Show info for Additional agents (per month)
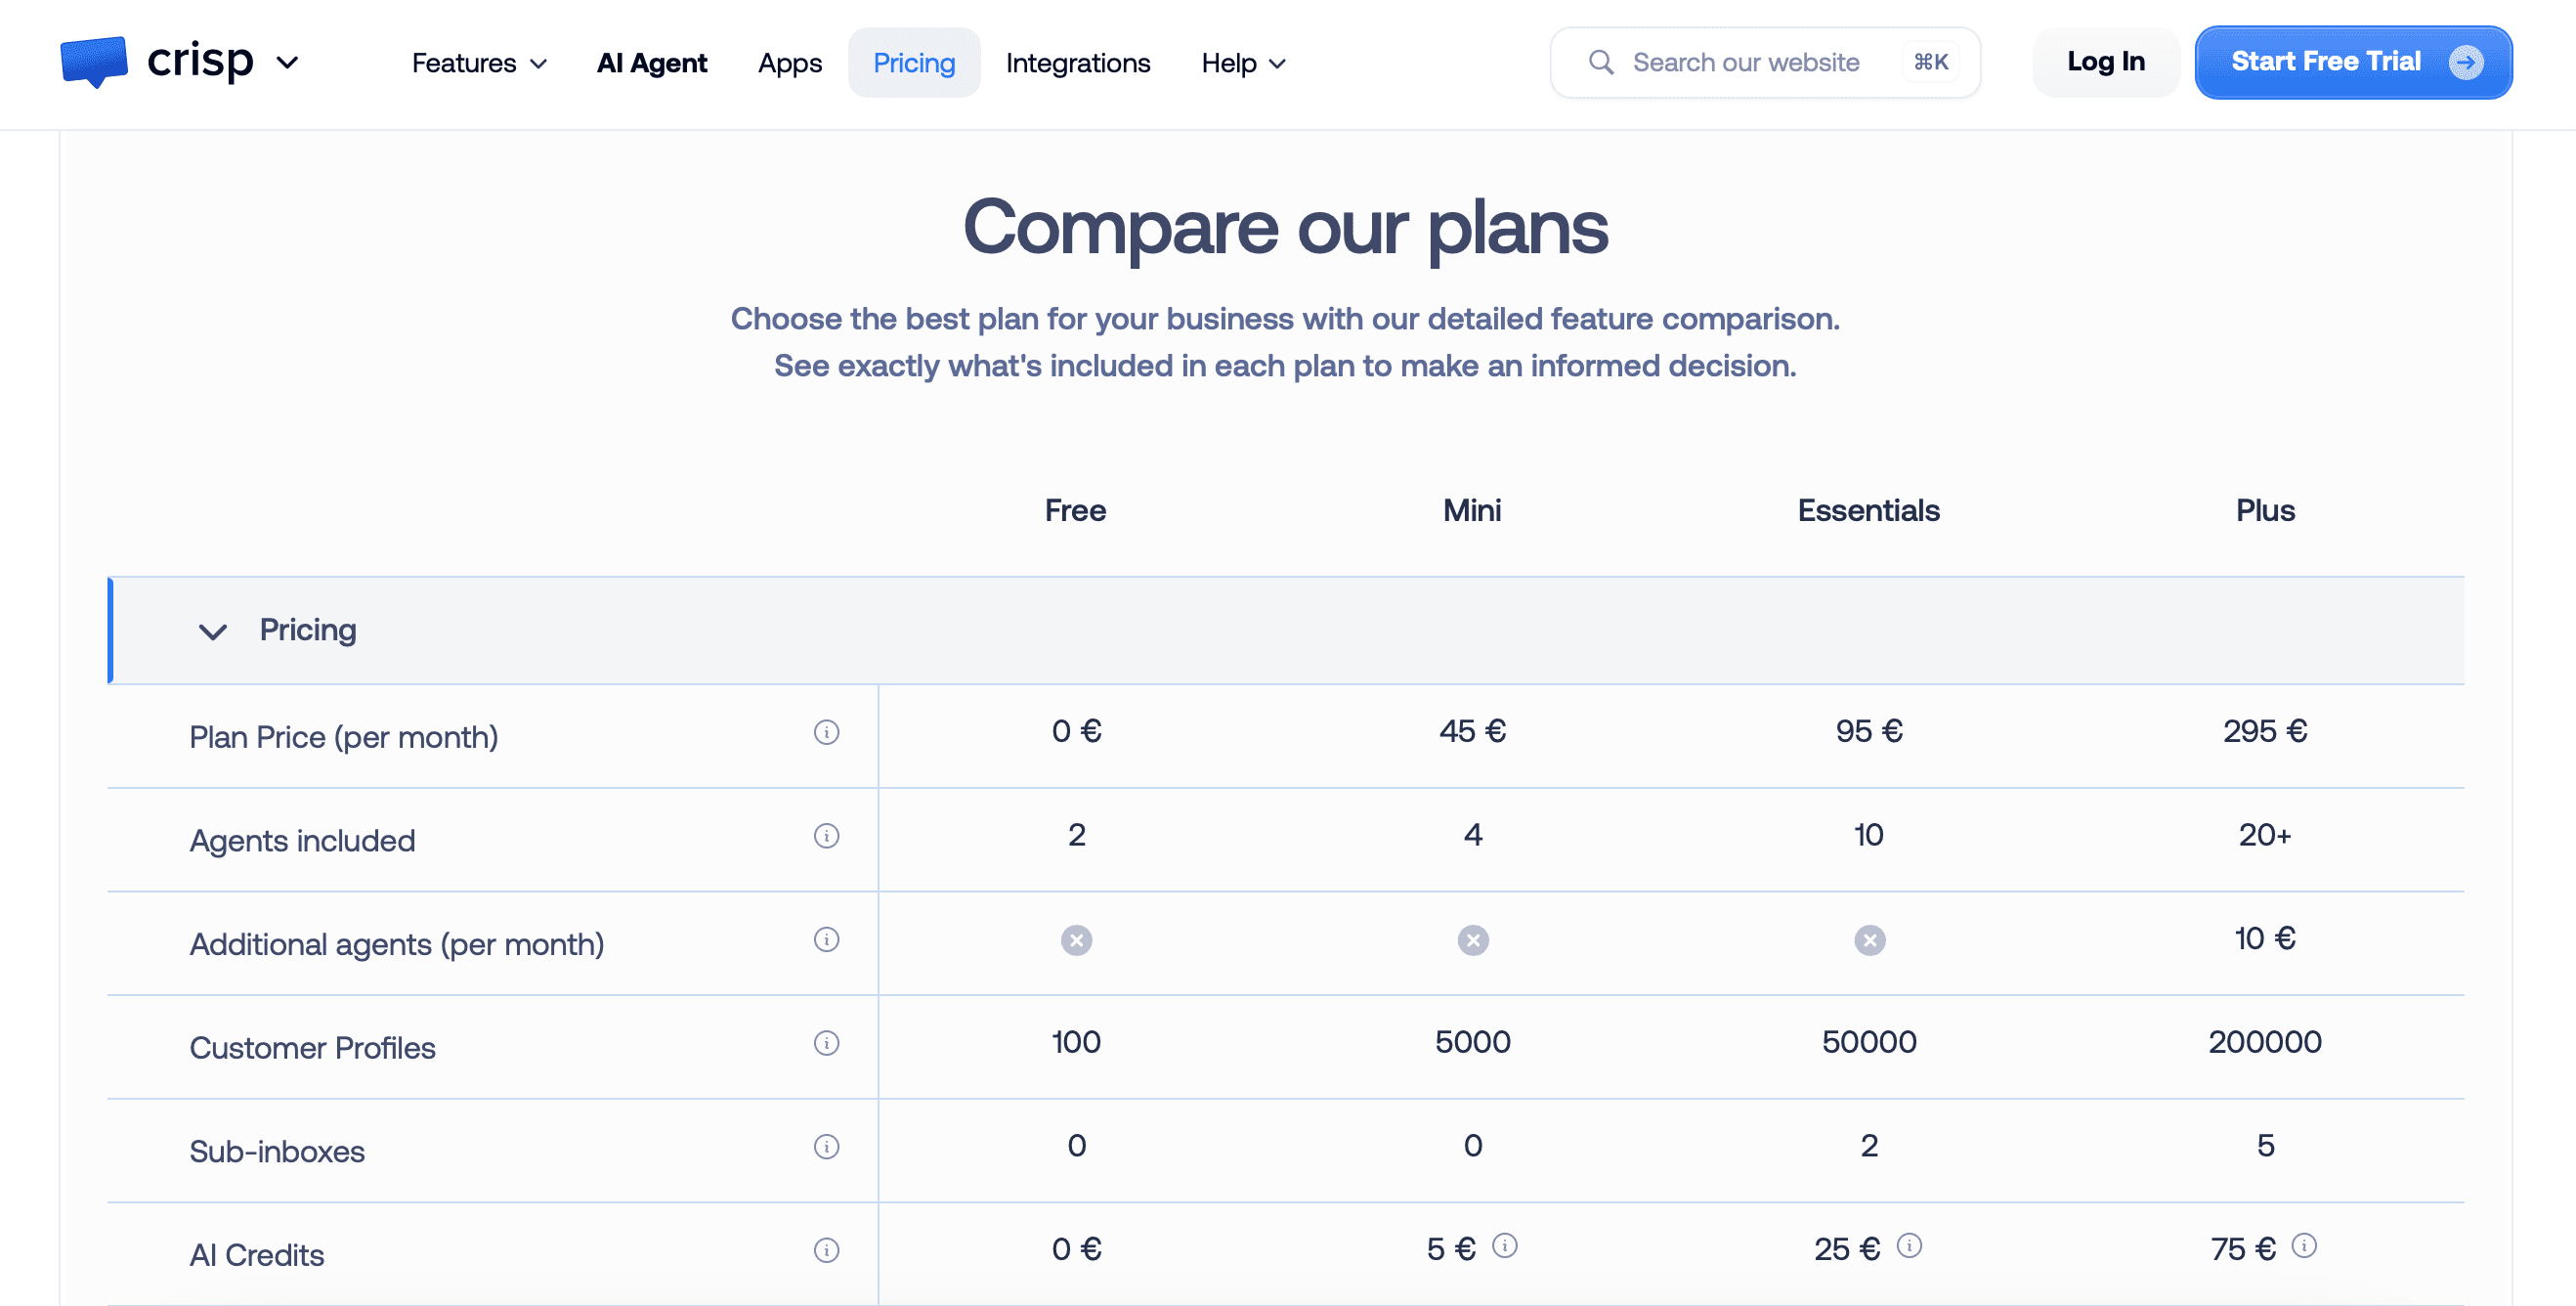2576x1306 pixels. (826, 939)
